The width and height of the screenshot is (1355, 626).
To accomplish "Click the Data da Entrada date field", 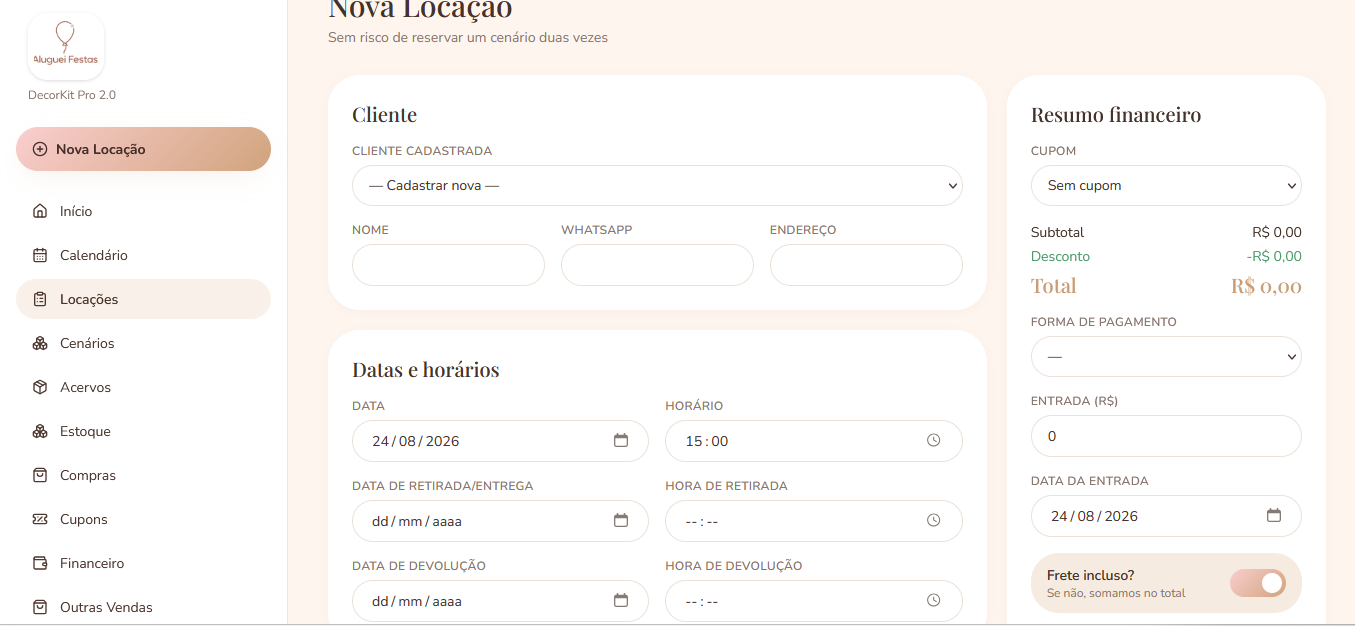I will click(1166, 516).
